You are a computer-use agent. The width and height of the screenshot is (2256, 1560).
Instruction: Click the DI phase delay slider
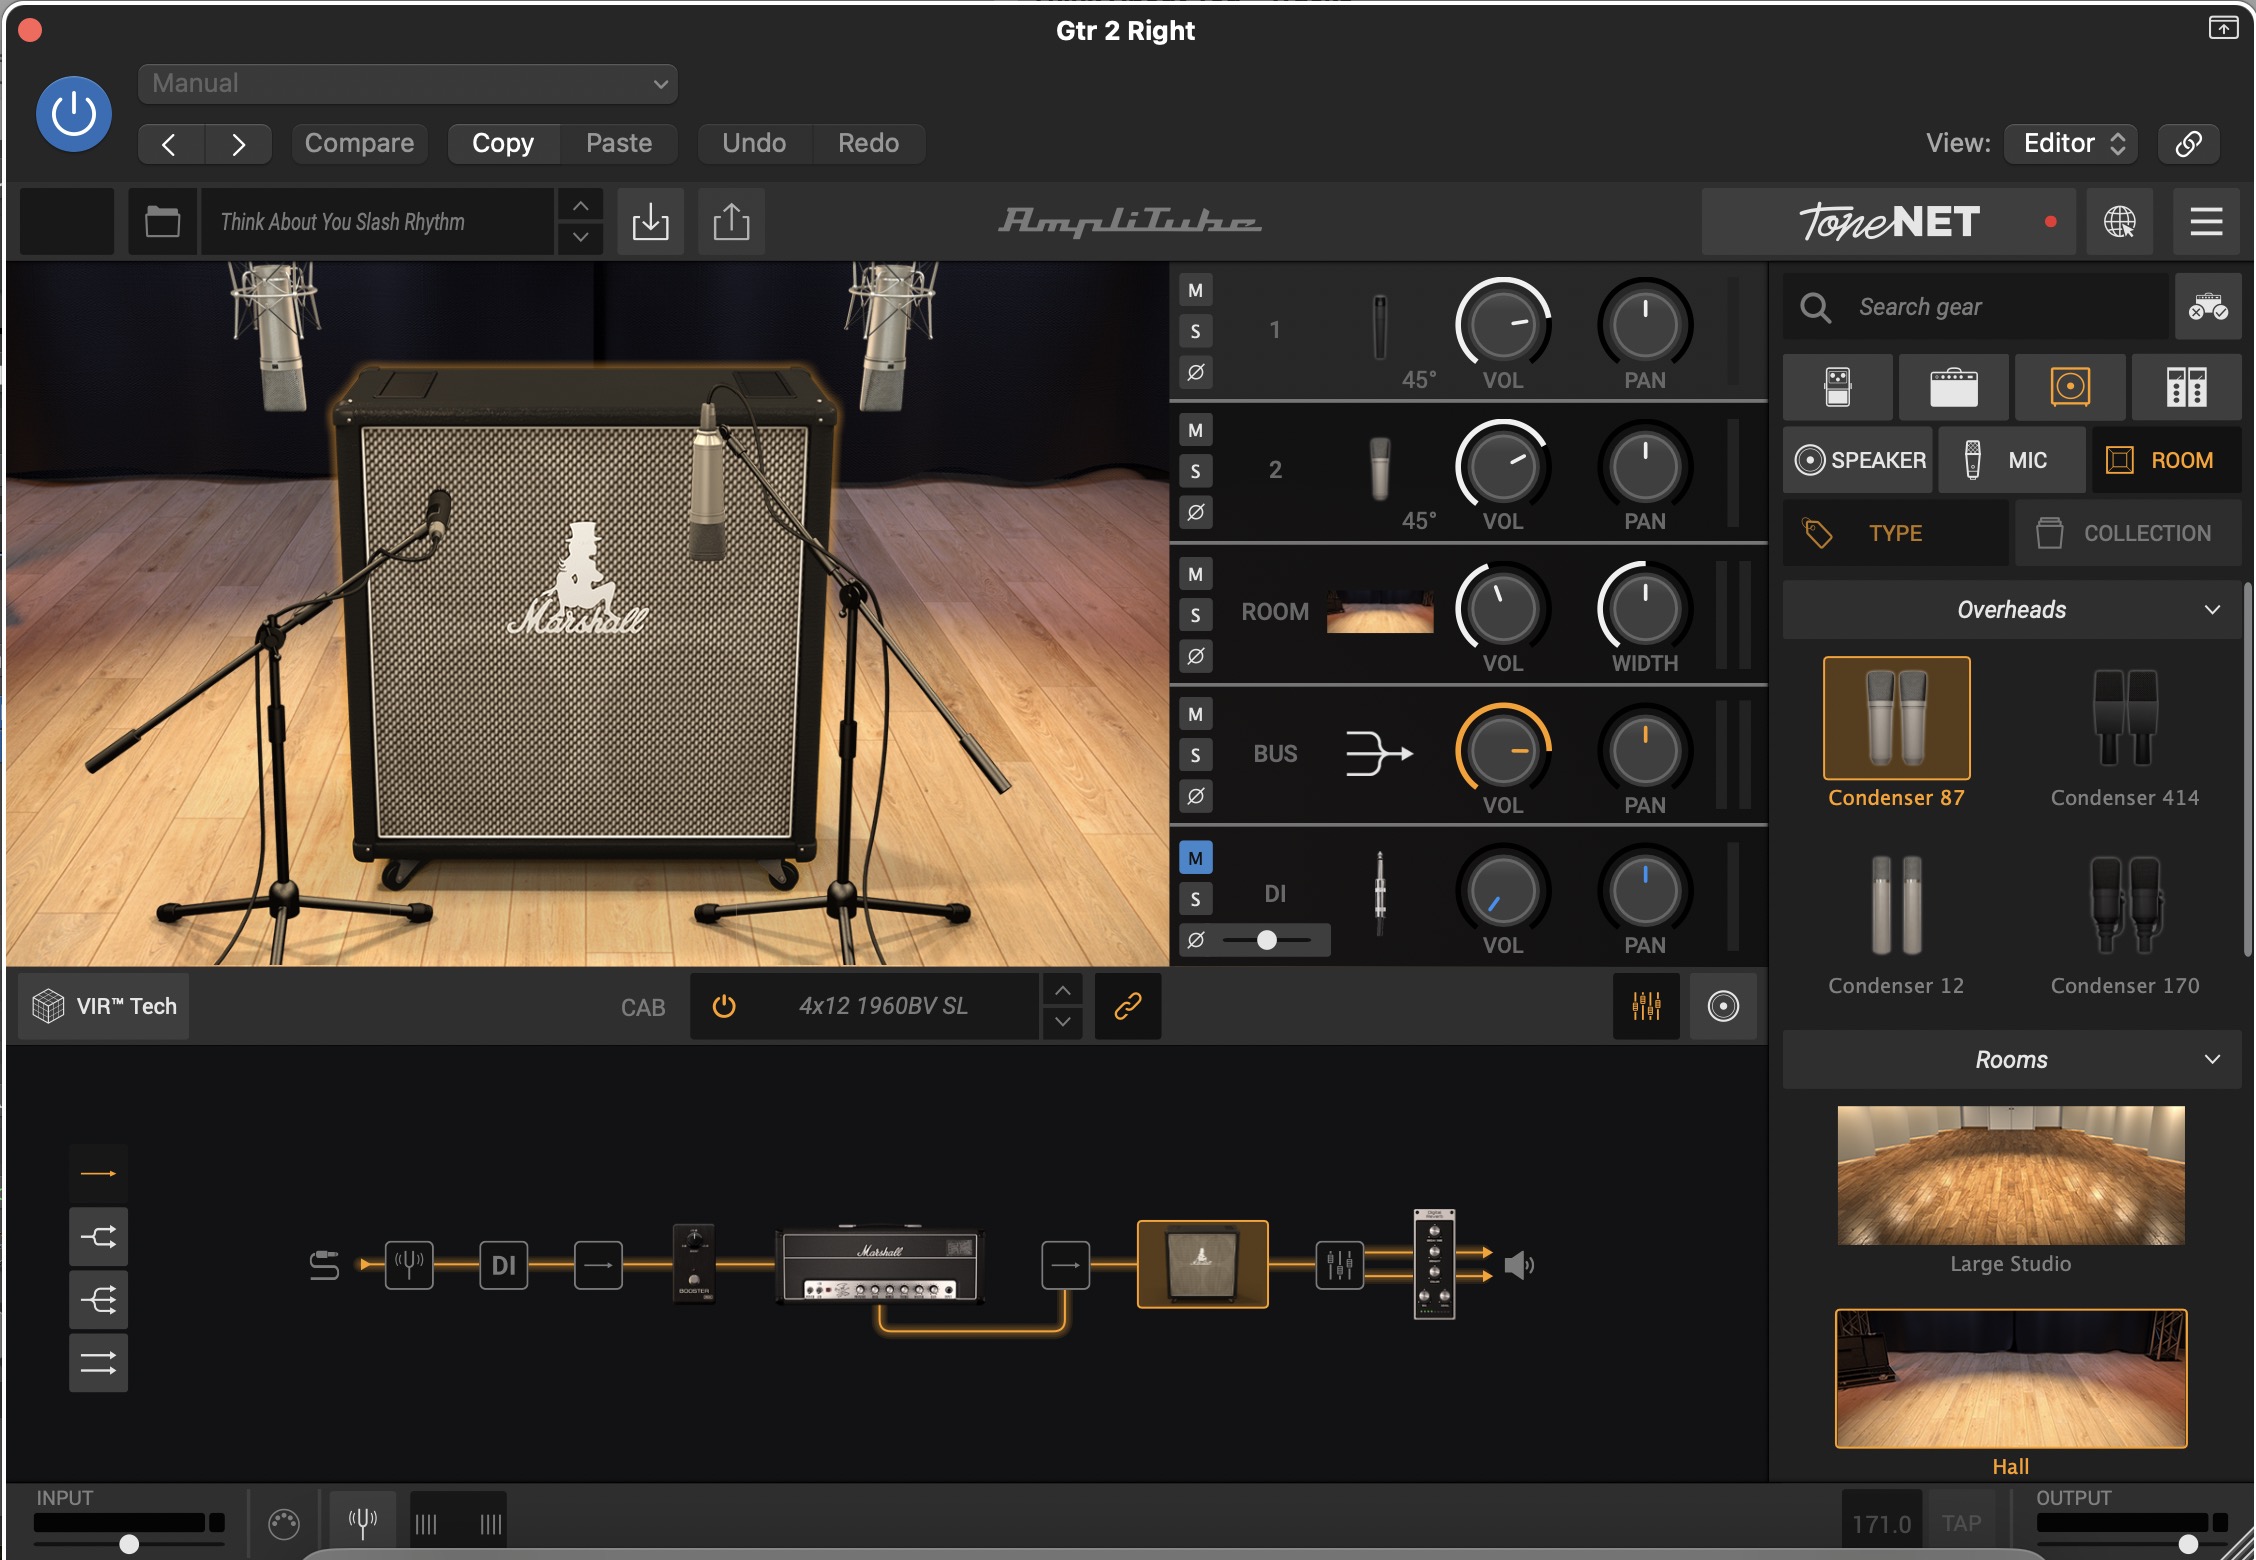[x=1266, y=940]
